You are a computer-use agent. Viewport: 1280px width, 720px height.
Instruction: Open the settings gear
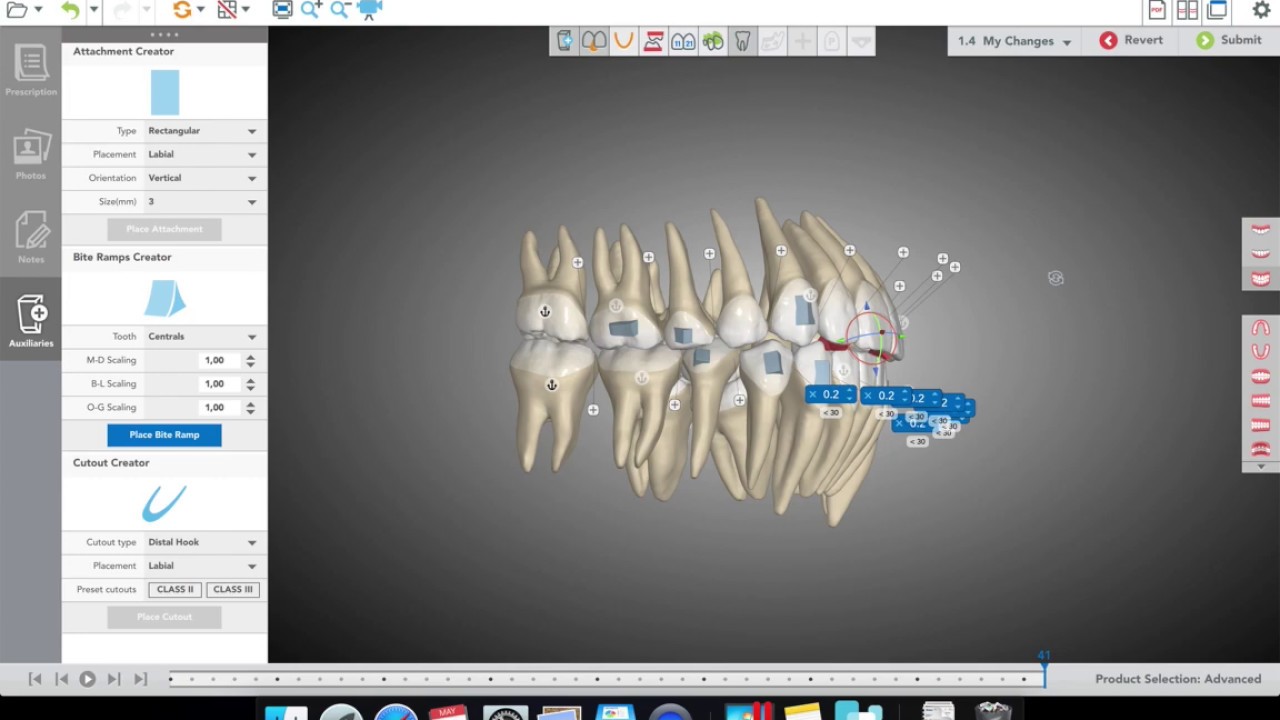(x=1261, y=10)
